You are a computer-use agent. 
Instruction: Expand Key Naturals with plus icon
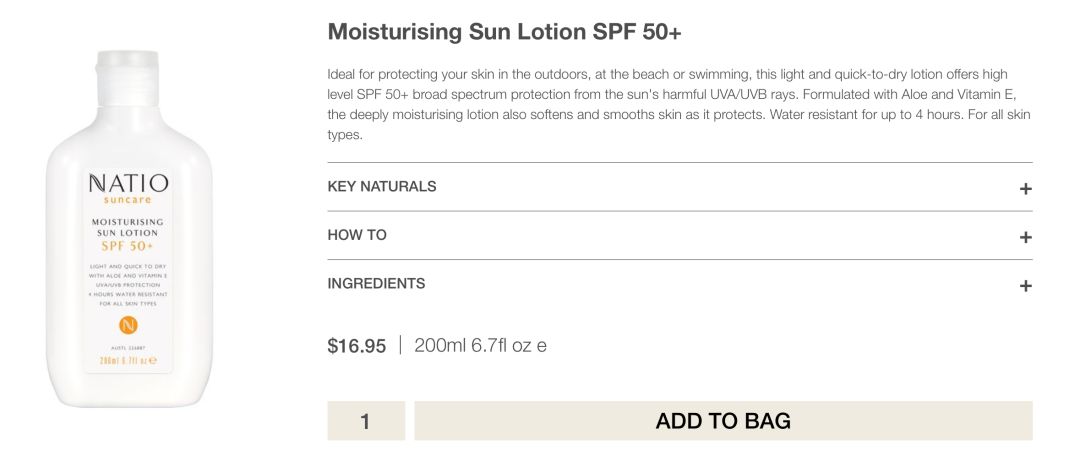tap(1025, 188)
